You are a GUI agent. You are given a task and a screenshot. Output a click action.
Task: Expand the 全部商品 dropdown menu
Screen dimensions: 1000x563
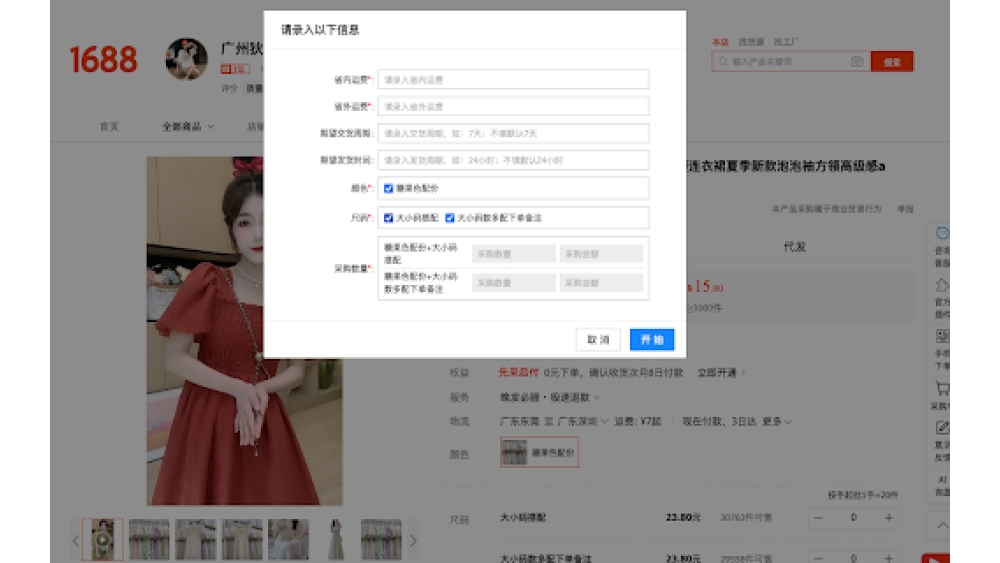pyautogui.click(x=188, y=127)
